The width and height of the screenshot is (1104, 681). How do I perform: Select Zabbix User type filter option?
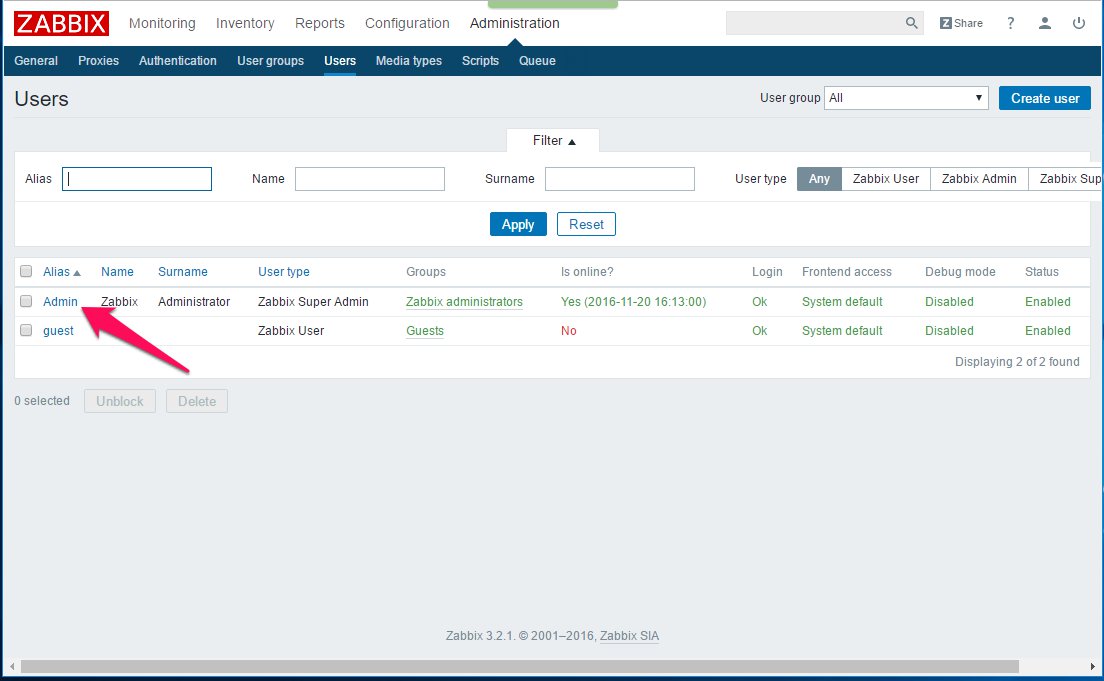tap(886, 179)
